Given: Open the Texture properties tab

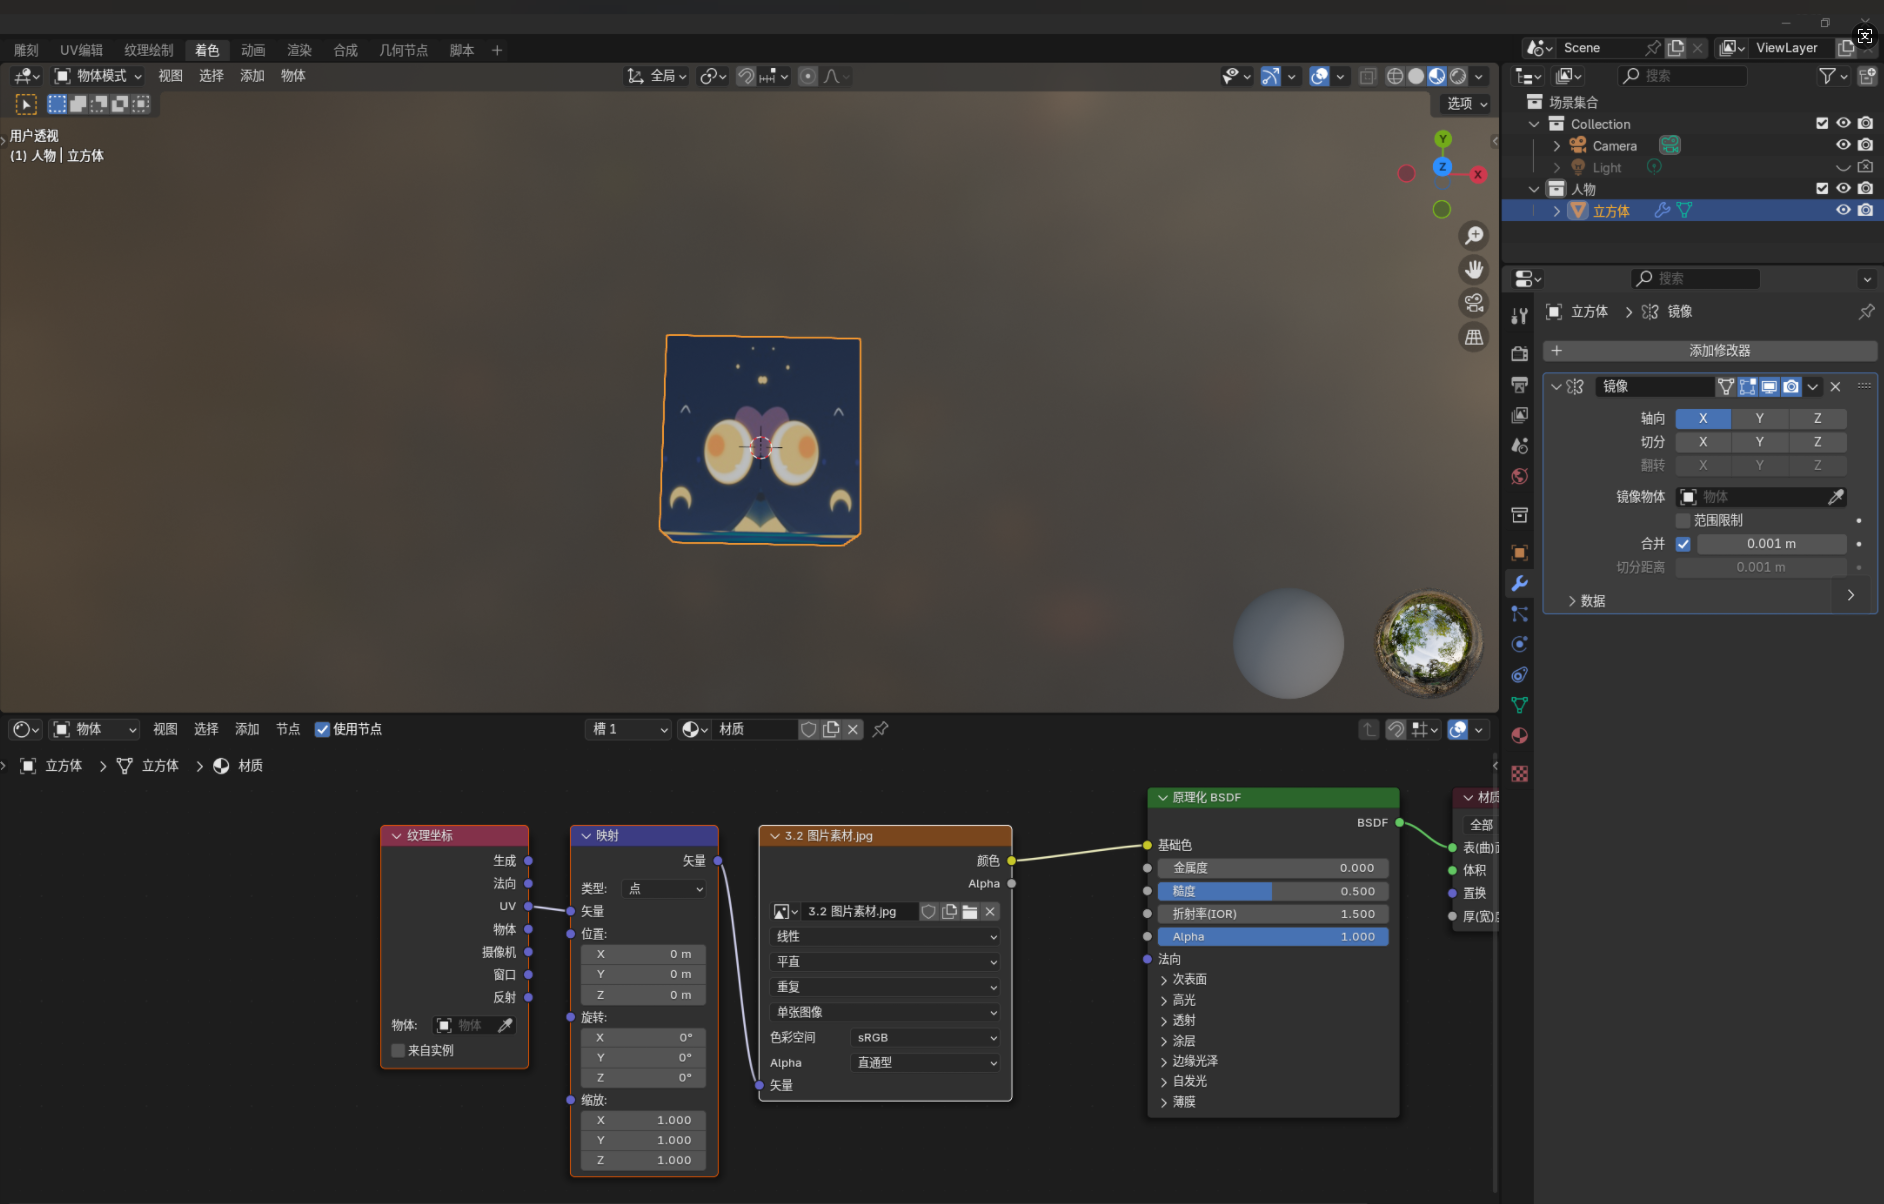Looking at the screenshot, I should 1519,773.
